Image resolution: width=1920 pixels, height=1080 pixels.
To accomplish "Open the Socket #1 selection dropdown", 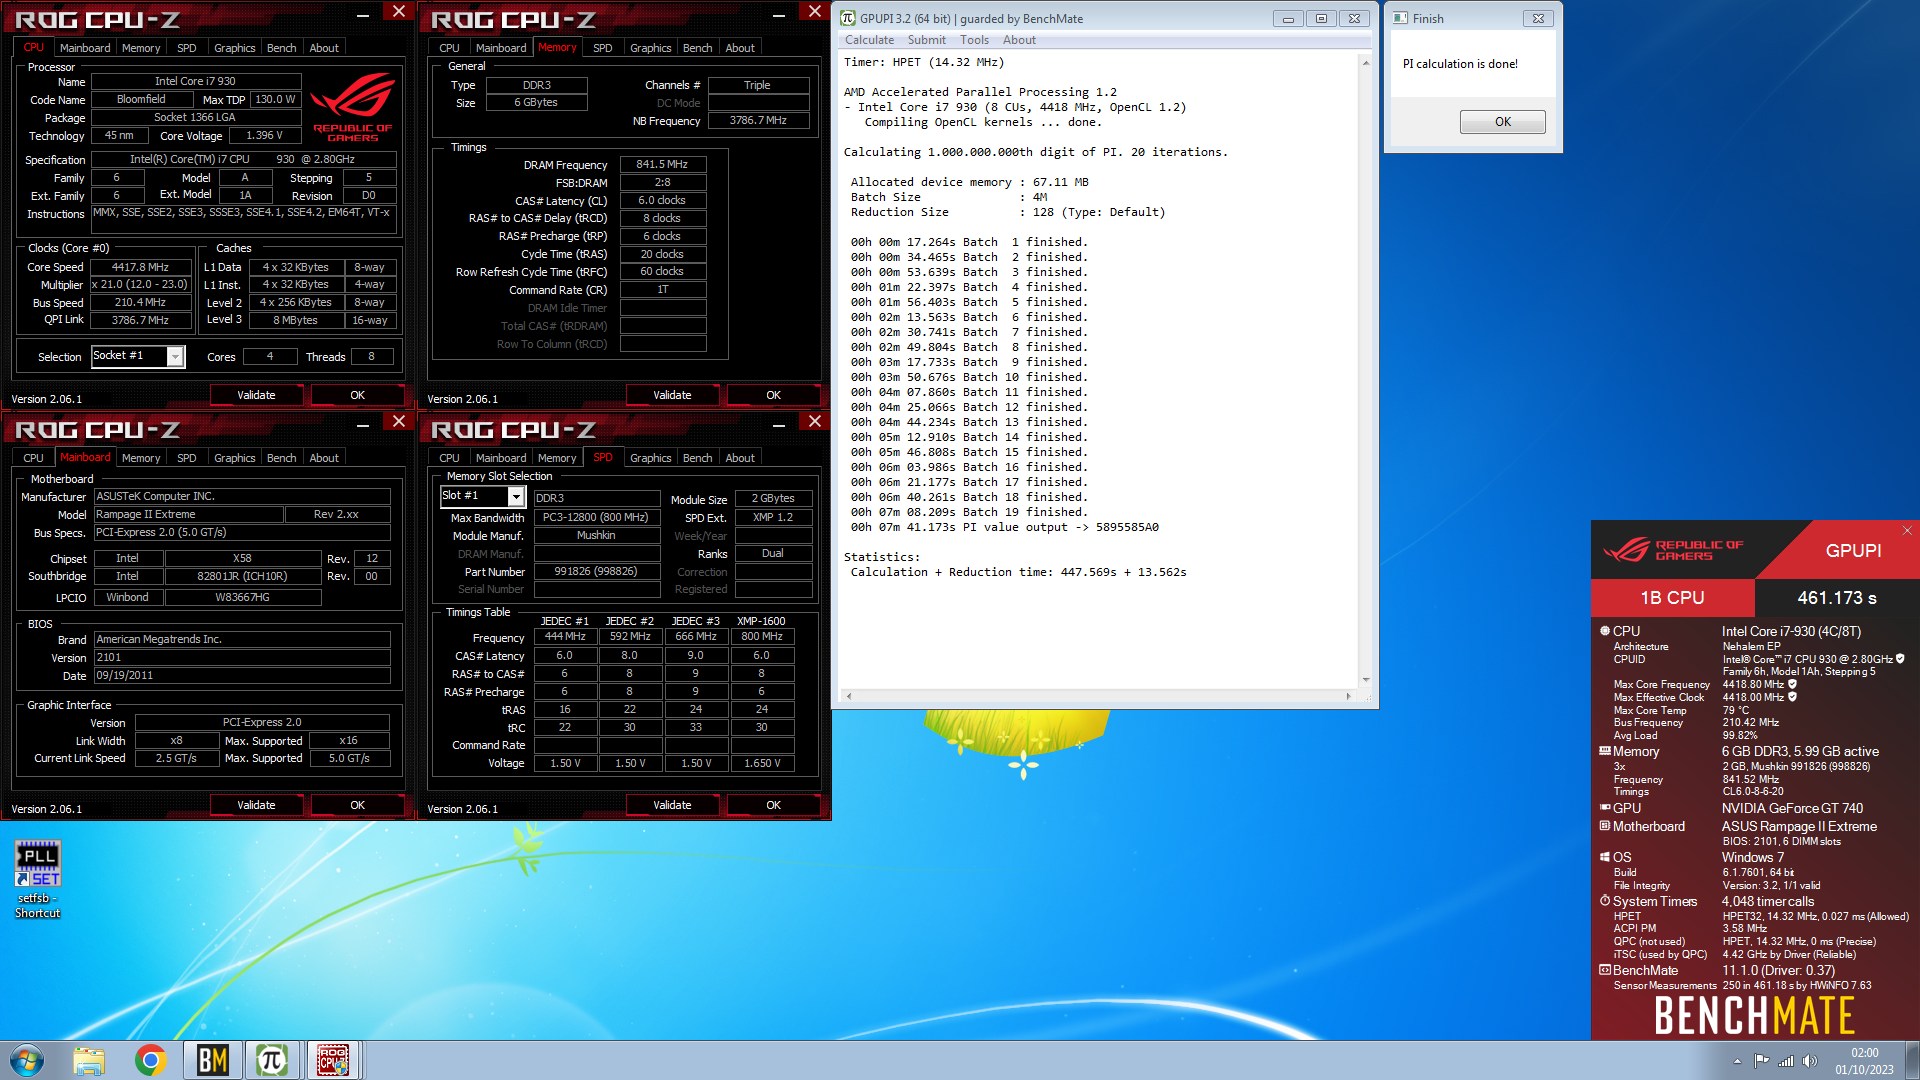I will [x=176, y=356].
